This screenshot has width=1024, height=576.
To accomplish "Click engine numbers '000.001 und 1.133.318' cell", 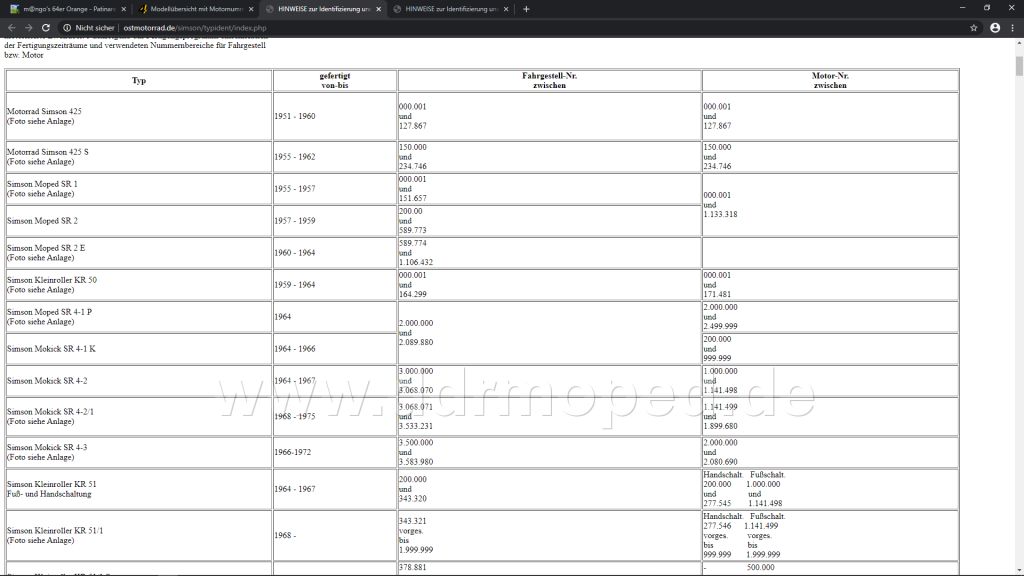I will pyautogui.click(x=830, y=205).
